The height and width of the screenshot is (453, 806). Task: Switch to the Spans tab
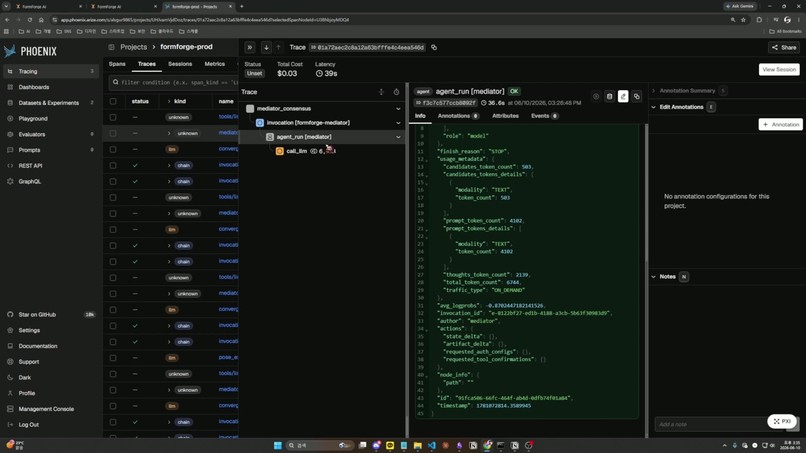pyautogui.click(x=117, y=64)
